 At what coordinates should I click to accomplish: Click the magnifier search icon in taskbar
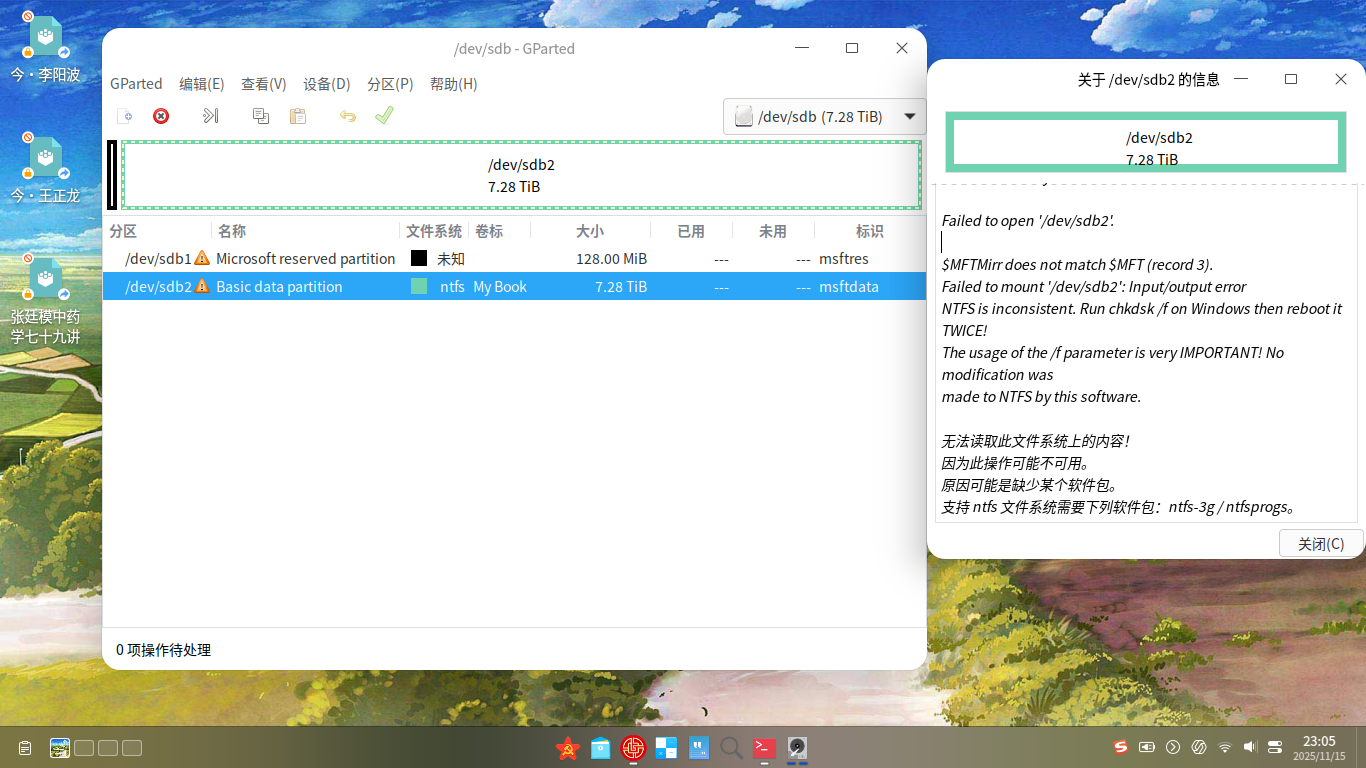[x=731, y=747]
